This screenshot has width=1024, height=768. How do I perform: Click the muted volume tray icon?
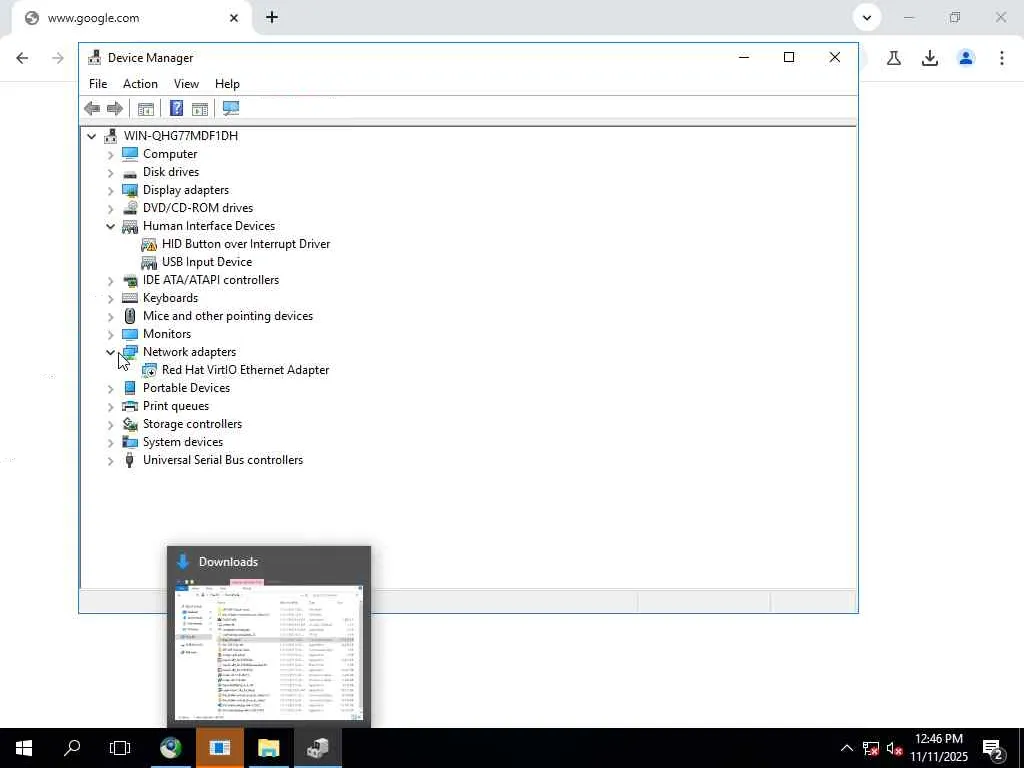coord(895,749)
